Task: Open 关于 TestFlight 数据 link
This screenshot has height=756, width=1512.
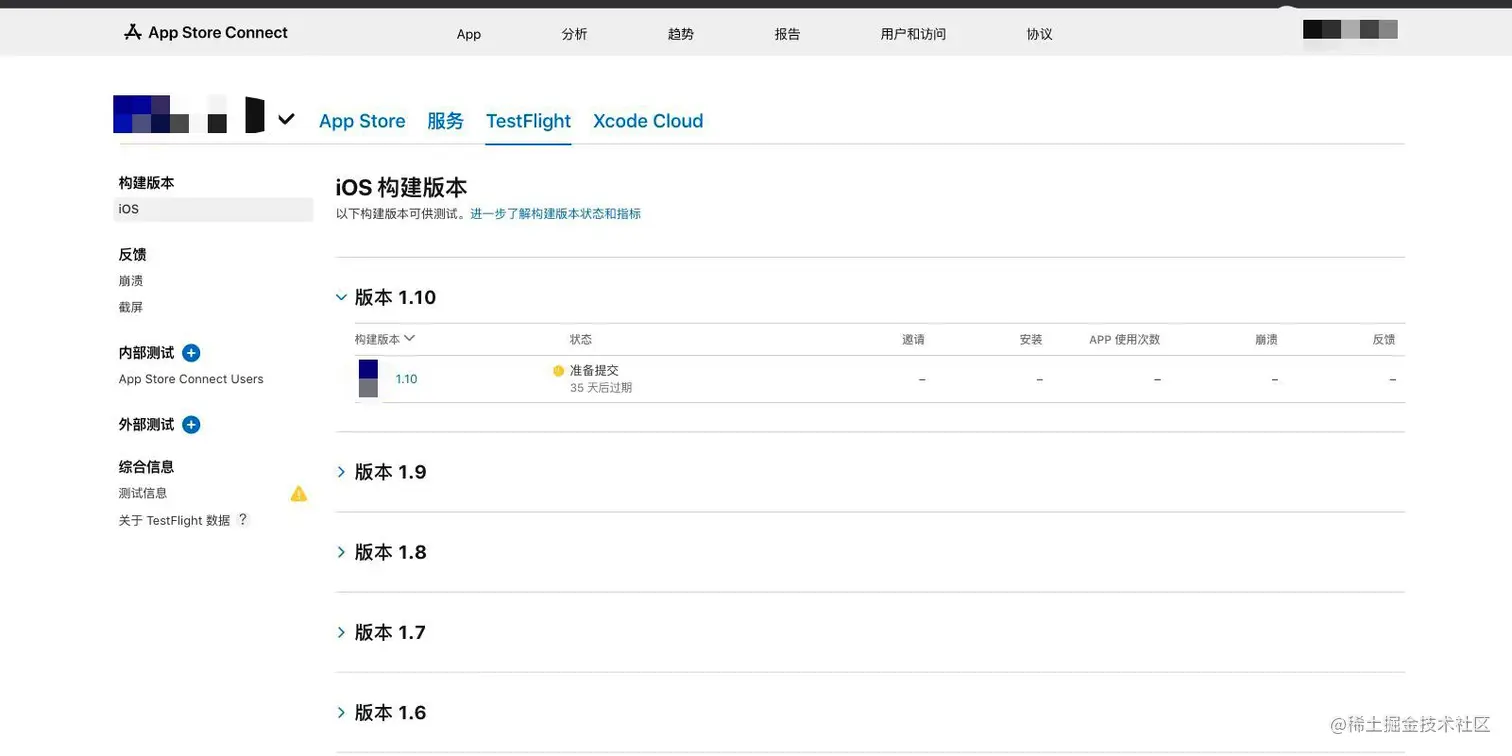Action: pos(174,520)
